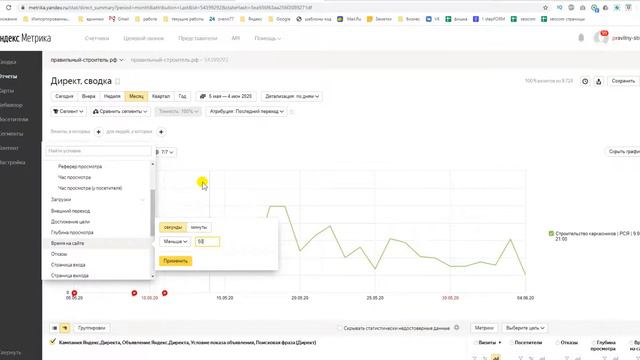Select the Неделя period tab
The image size is (640, 360).
(x=112, y=96)
